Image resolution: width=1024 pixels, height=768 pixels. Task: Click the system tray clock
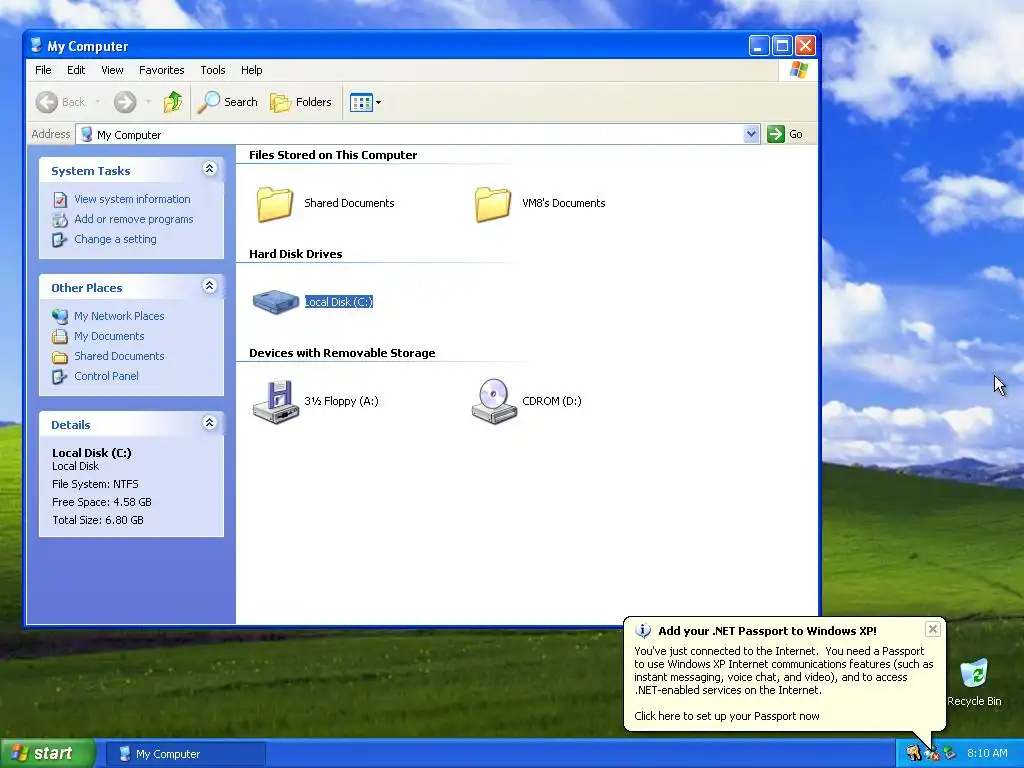(987, 753)
